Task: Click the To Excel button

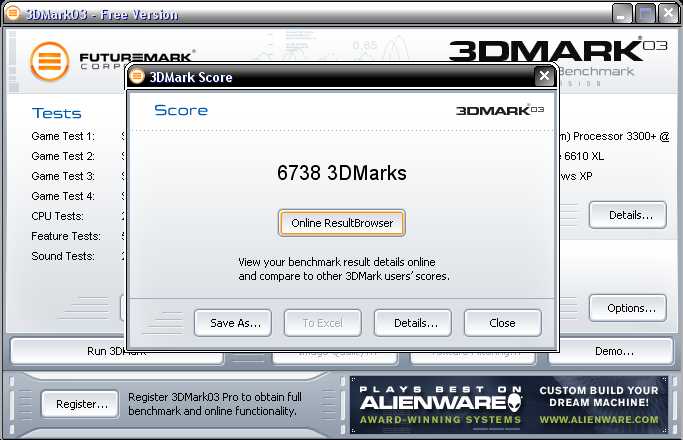Action: pos(323,323)
